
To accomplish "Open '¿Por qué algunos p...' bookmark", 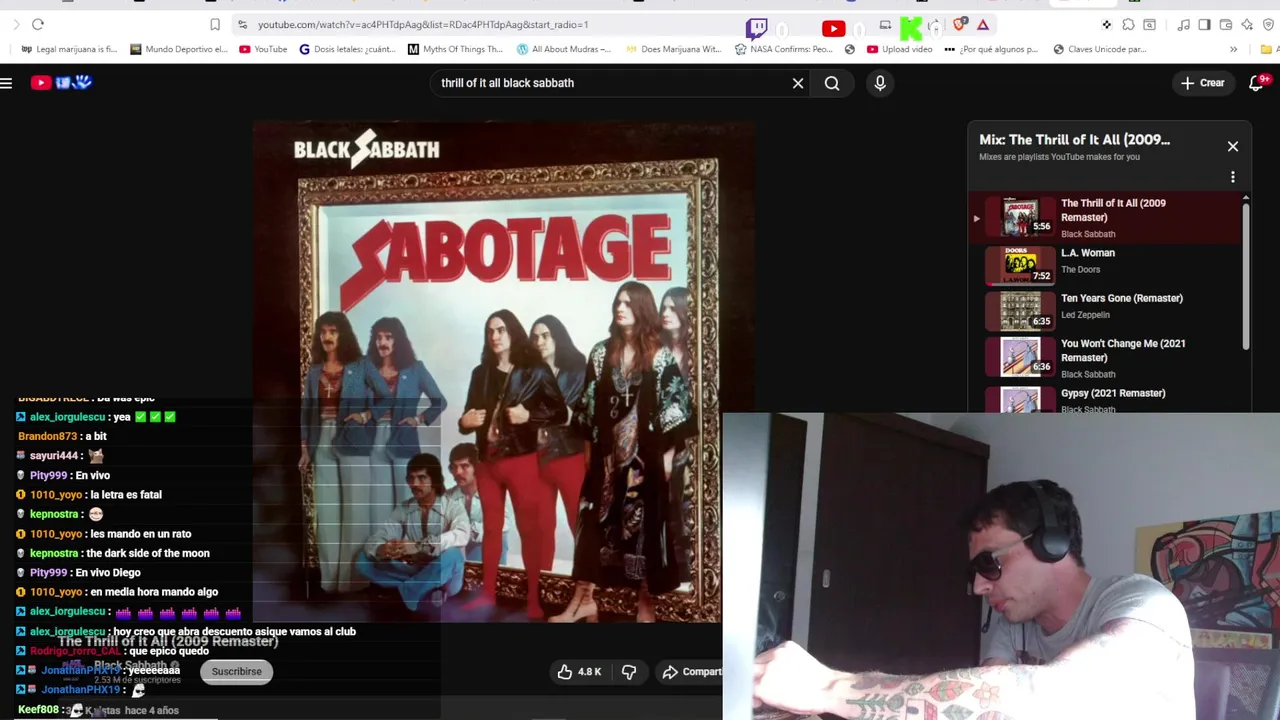I will (991, 49).
